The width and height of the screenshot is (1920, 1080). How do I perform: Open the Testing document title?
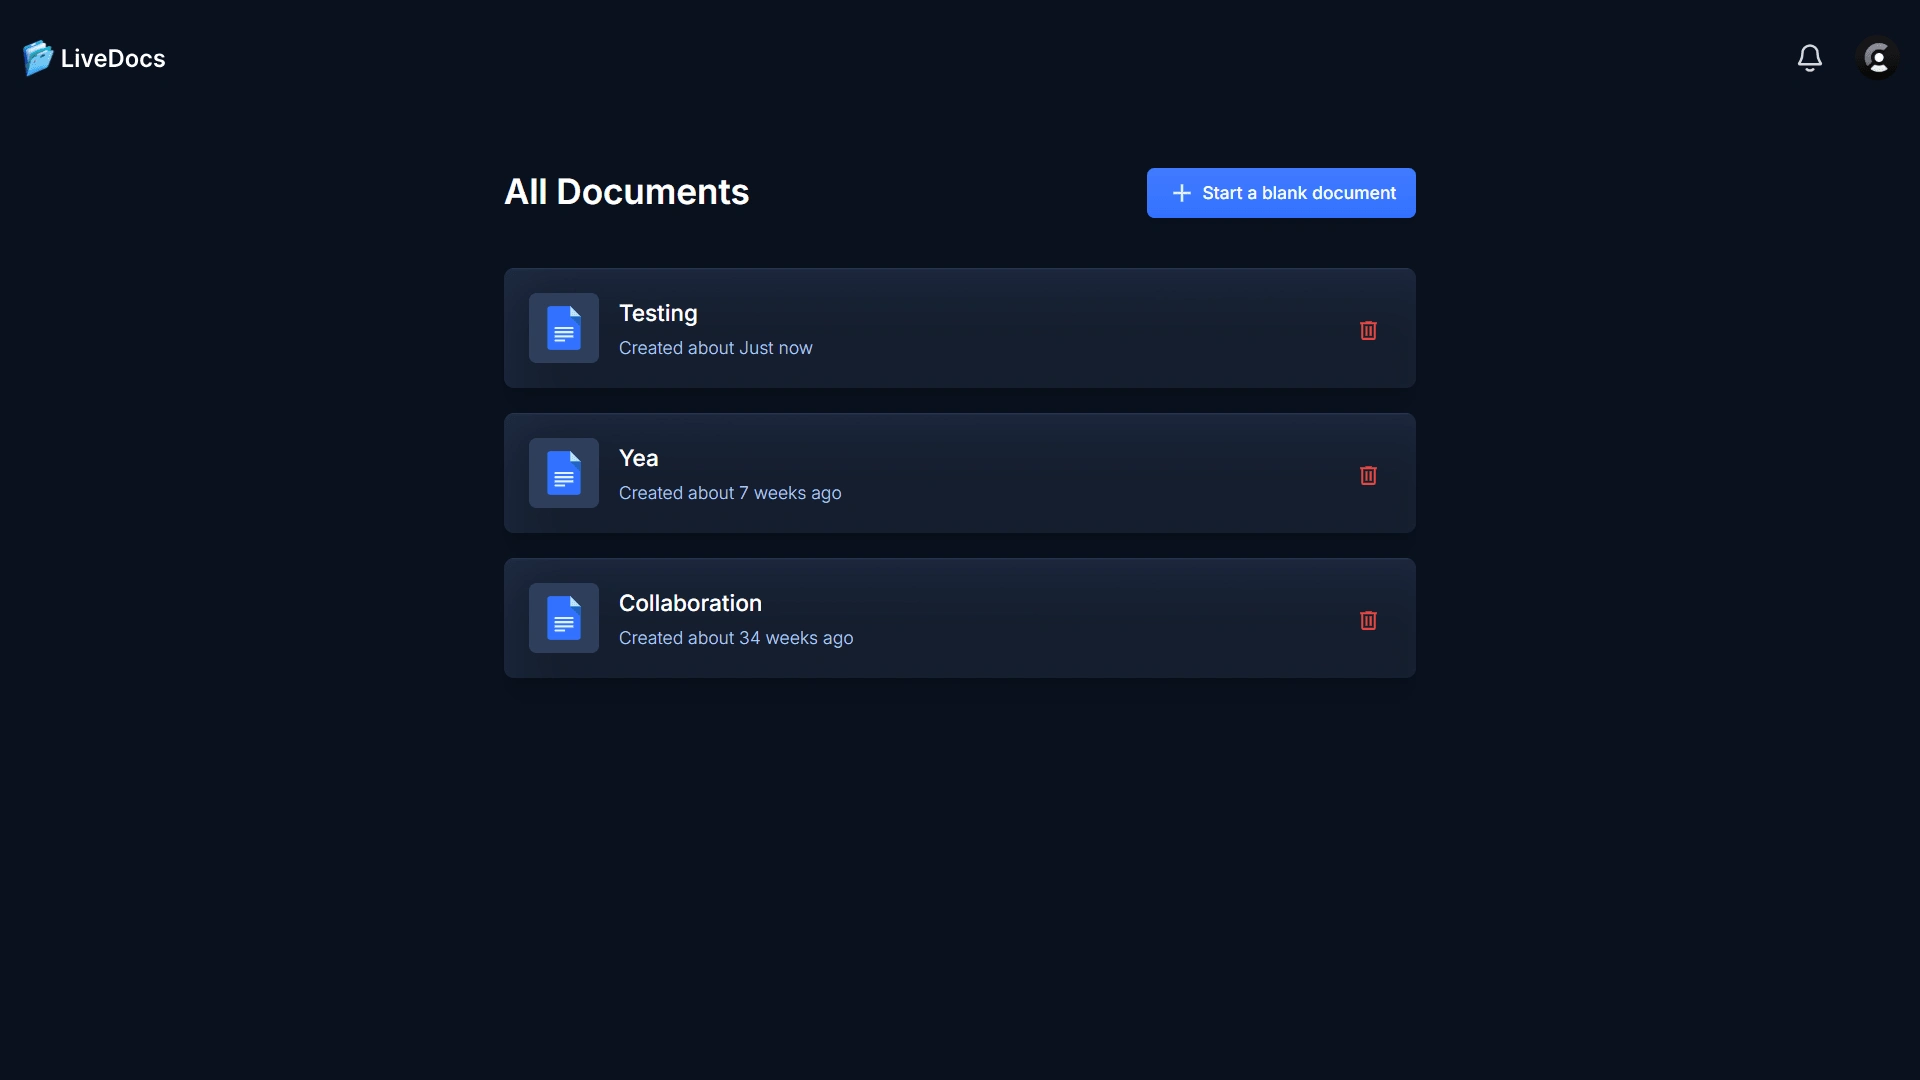coord(658,313)
